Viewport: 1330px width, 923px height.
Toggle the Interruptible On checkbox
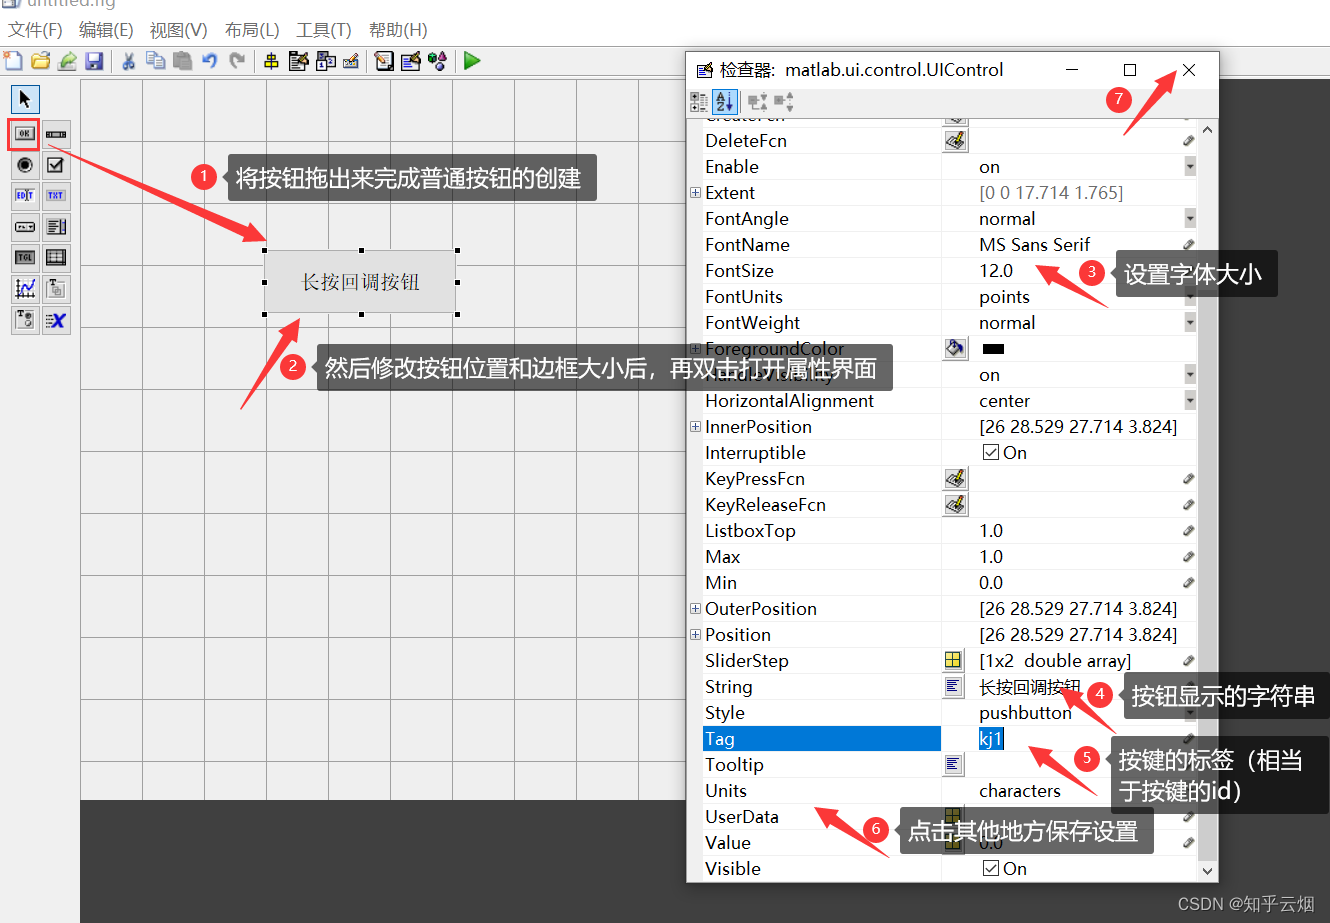pos(993,452)
